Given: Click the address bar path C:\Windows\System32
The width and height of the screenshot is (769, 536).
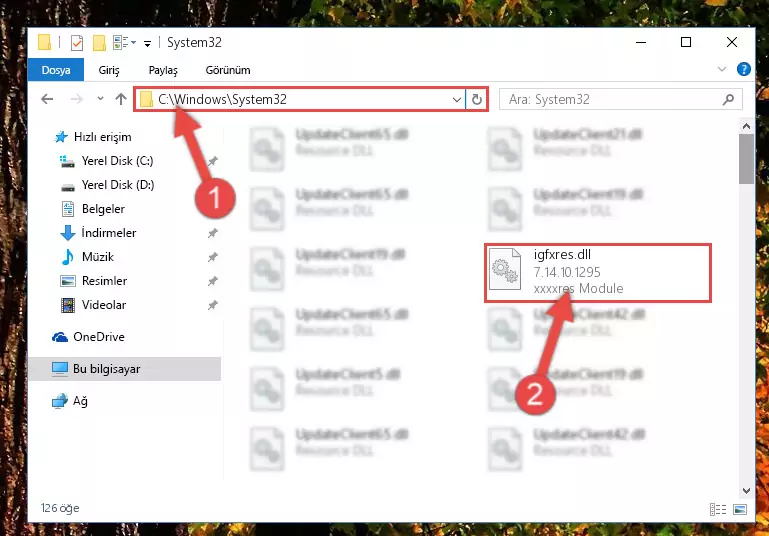Looking at the screenshot, I should 222,100.
